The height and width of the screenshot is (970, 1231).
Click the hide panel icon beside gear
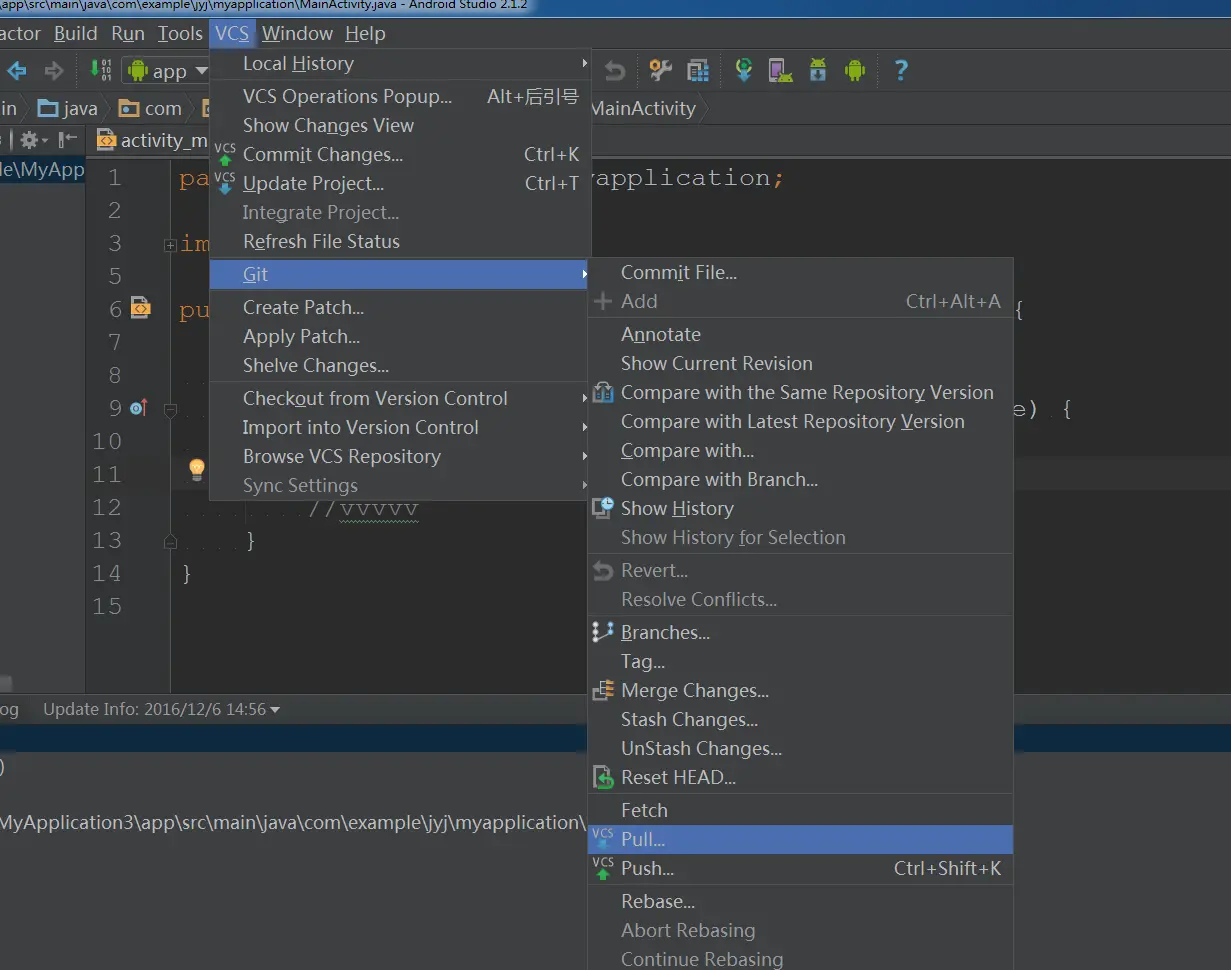pos(67,140)
